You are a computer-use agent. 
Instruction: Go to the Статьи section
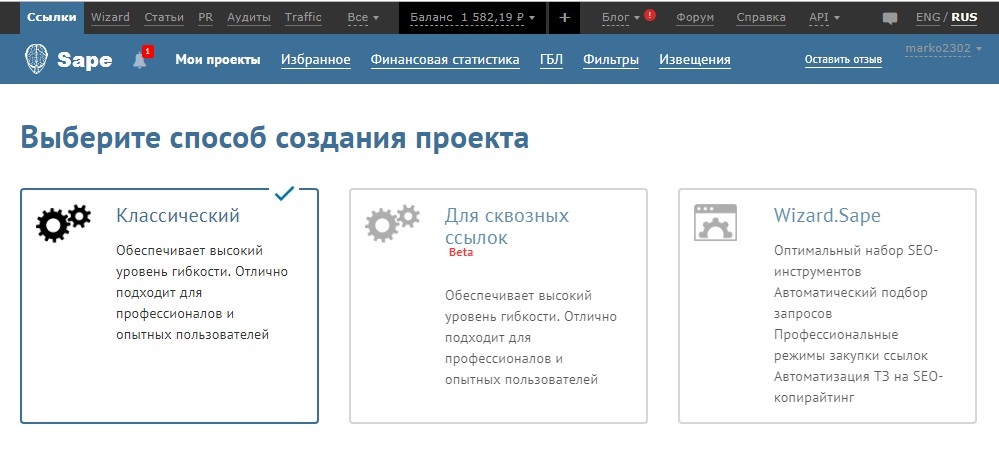[162, 17]
